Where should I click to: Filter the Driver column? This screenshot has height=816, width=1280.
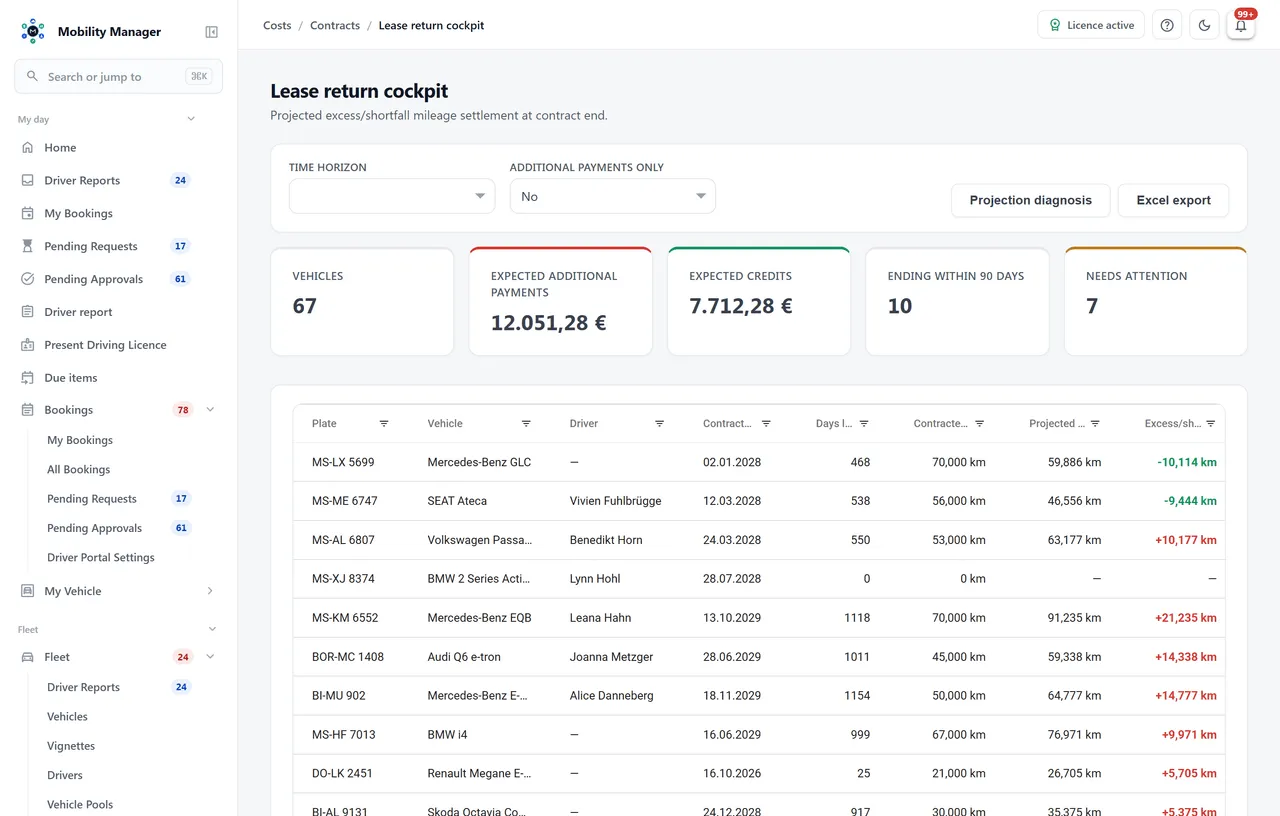click(x=659, y=424)
